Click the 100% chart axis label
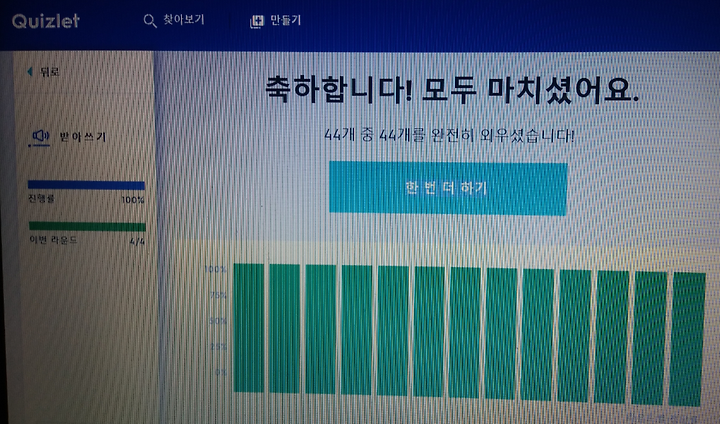Image resolution: width=720 pixels, height=424 pixels. tap(216, 269)
